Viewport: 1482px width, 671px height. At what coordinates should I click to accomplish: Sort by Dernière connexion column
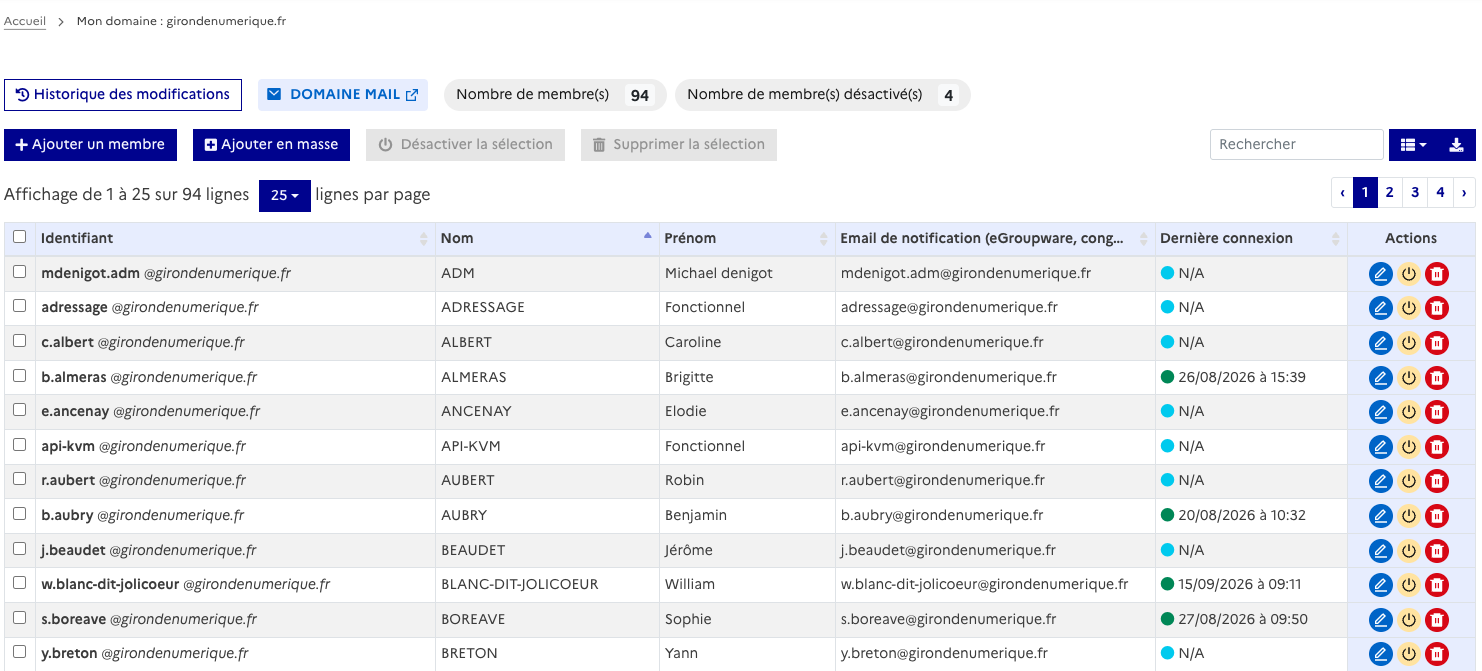tap(1251, 239)
